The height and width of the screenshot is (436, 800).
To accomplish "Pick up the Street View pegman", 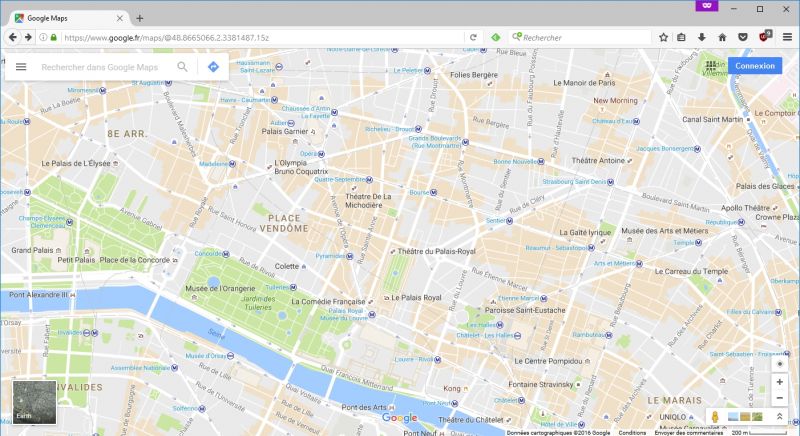I will point(715,417).
